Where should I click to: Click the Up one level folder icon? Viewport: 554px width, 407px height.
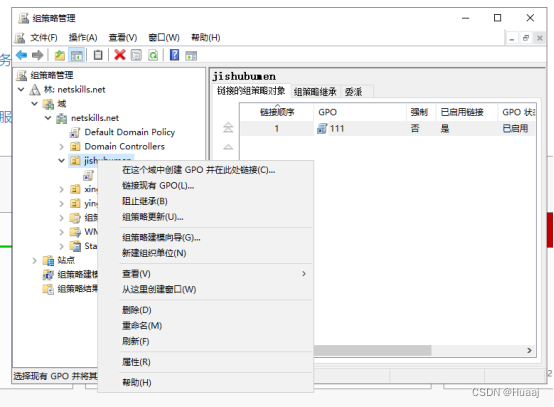(x=59, y=55)
